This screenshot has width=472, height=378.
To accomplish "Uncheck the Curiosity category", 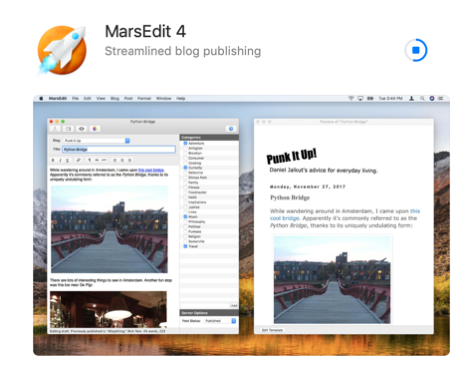I will [x=185, y=168].
